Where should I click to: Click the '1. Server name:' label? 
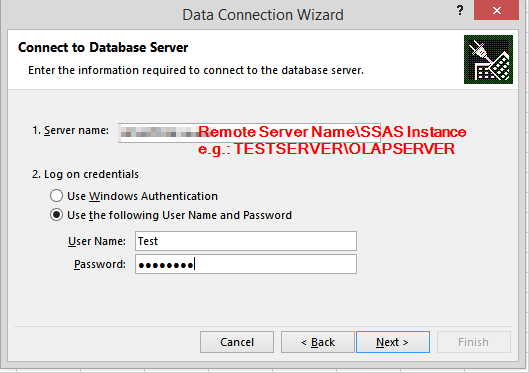coord(70,130)
